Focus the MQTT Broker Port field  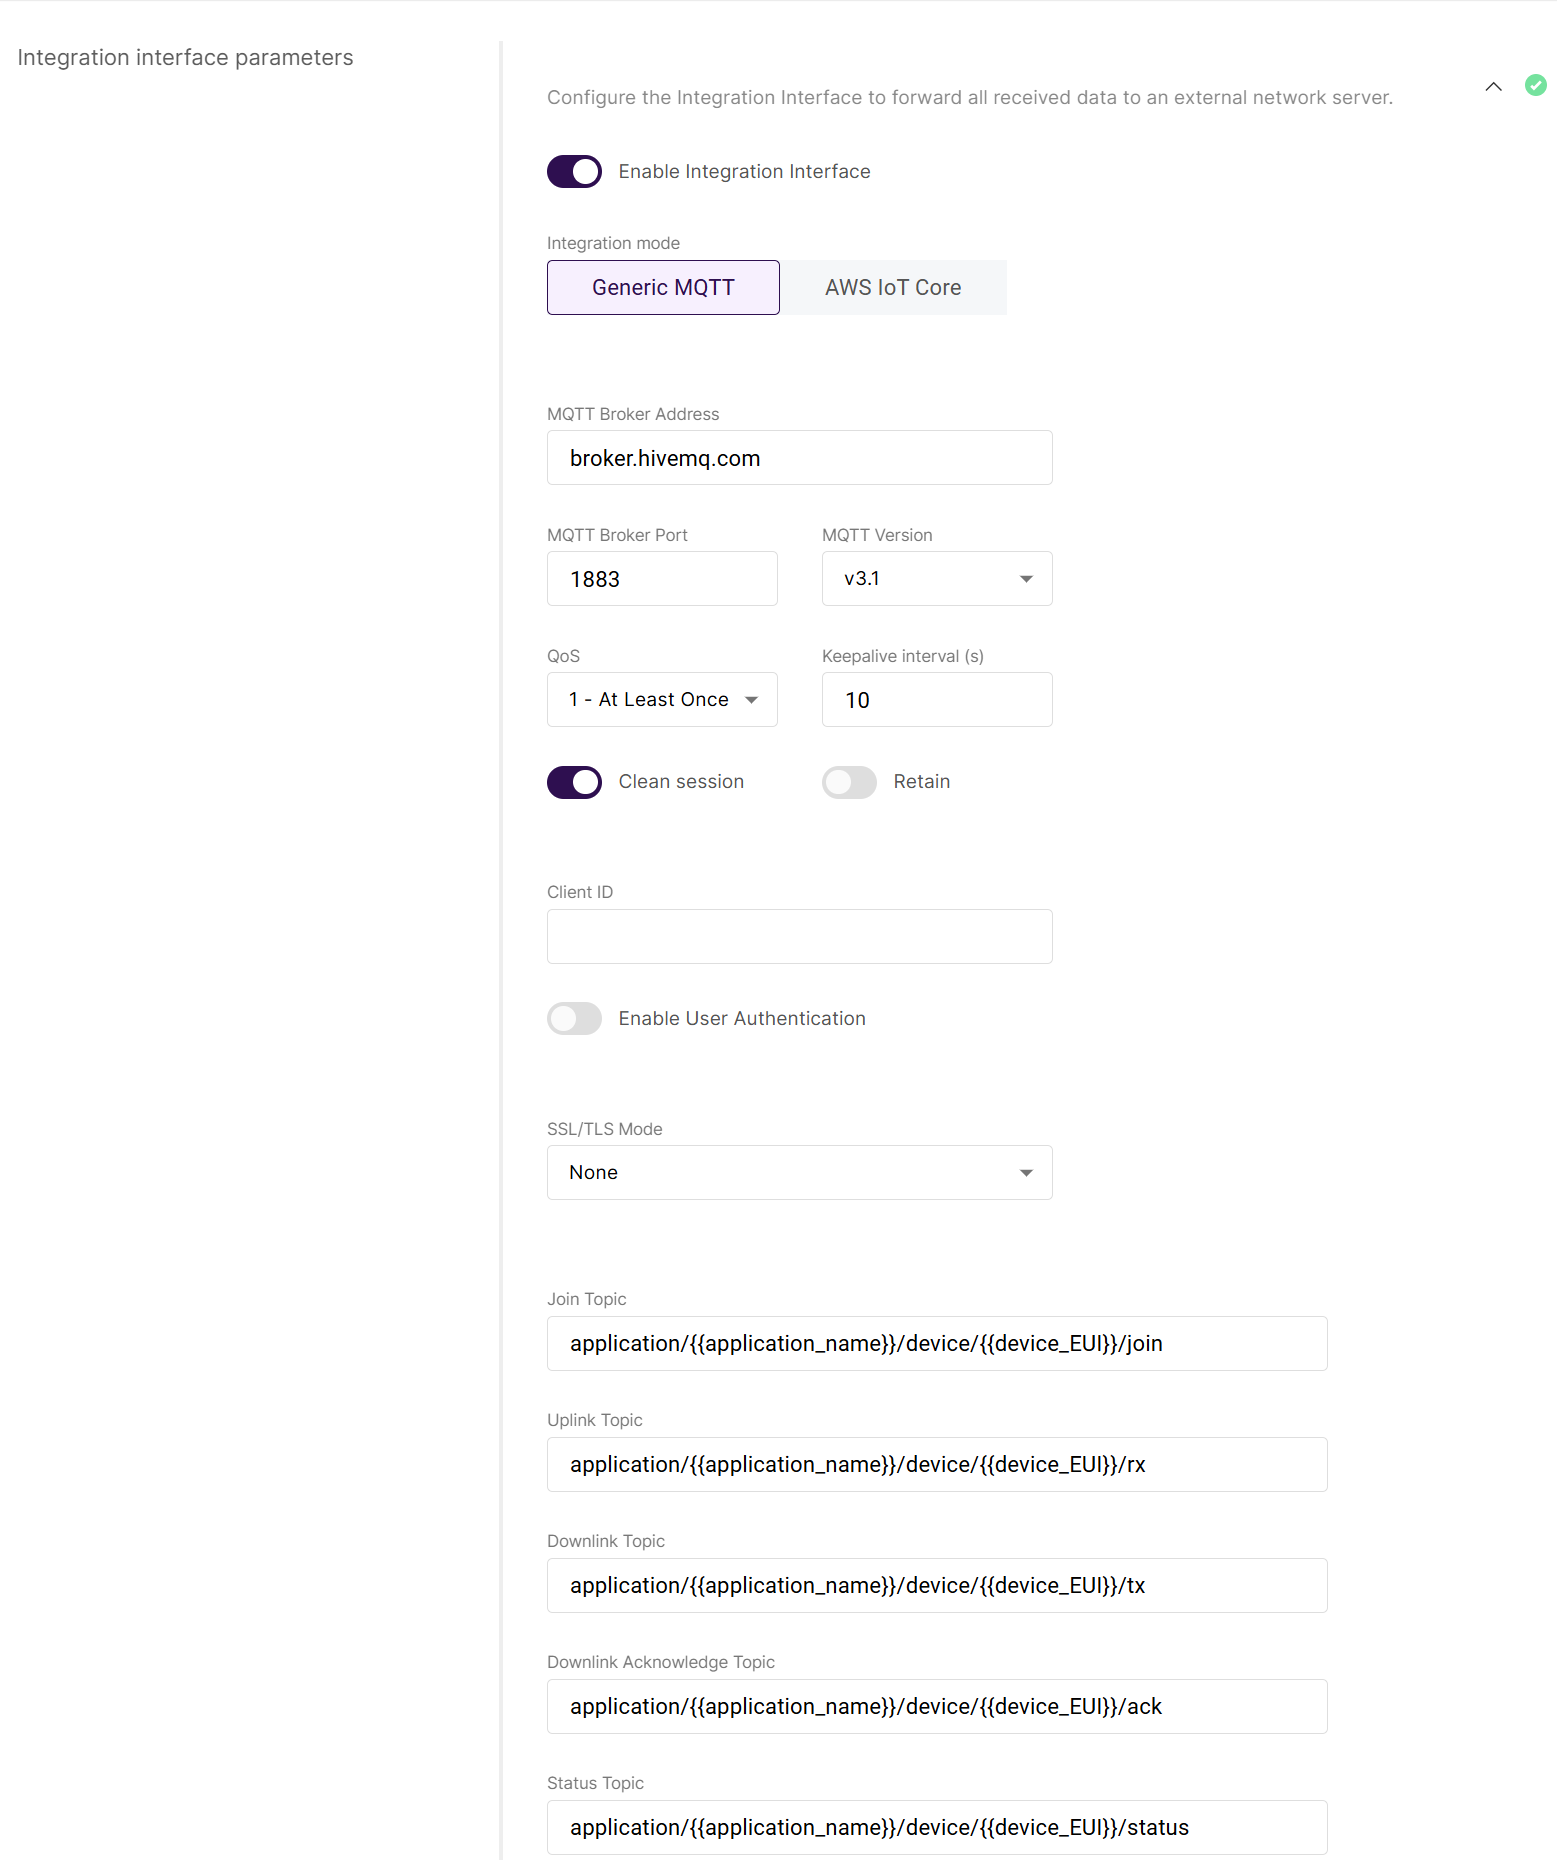click(x=662, y=579)
